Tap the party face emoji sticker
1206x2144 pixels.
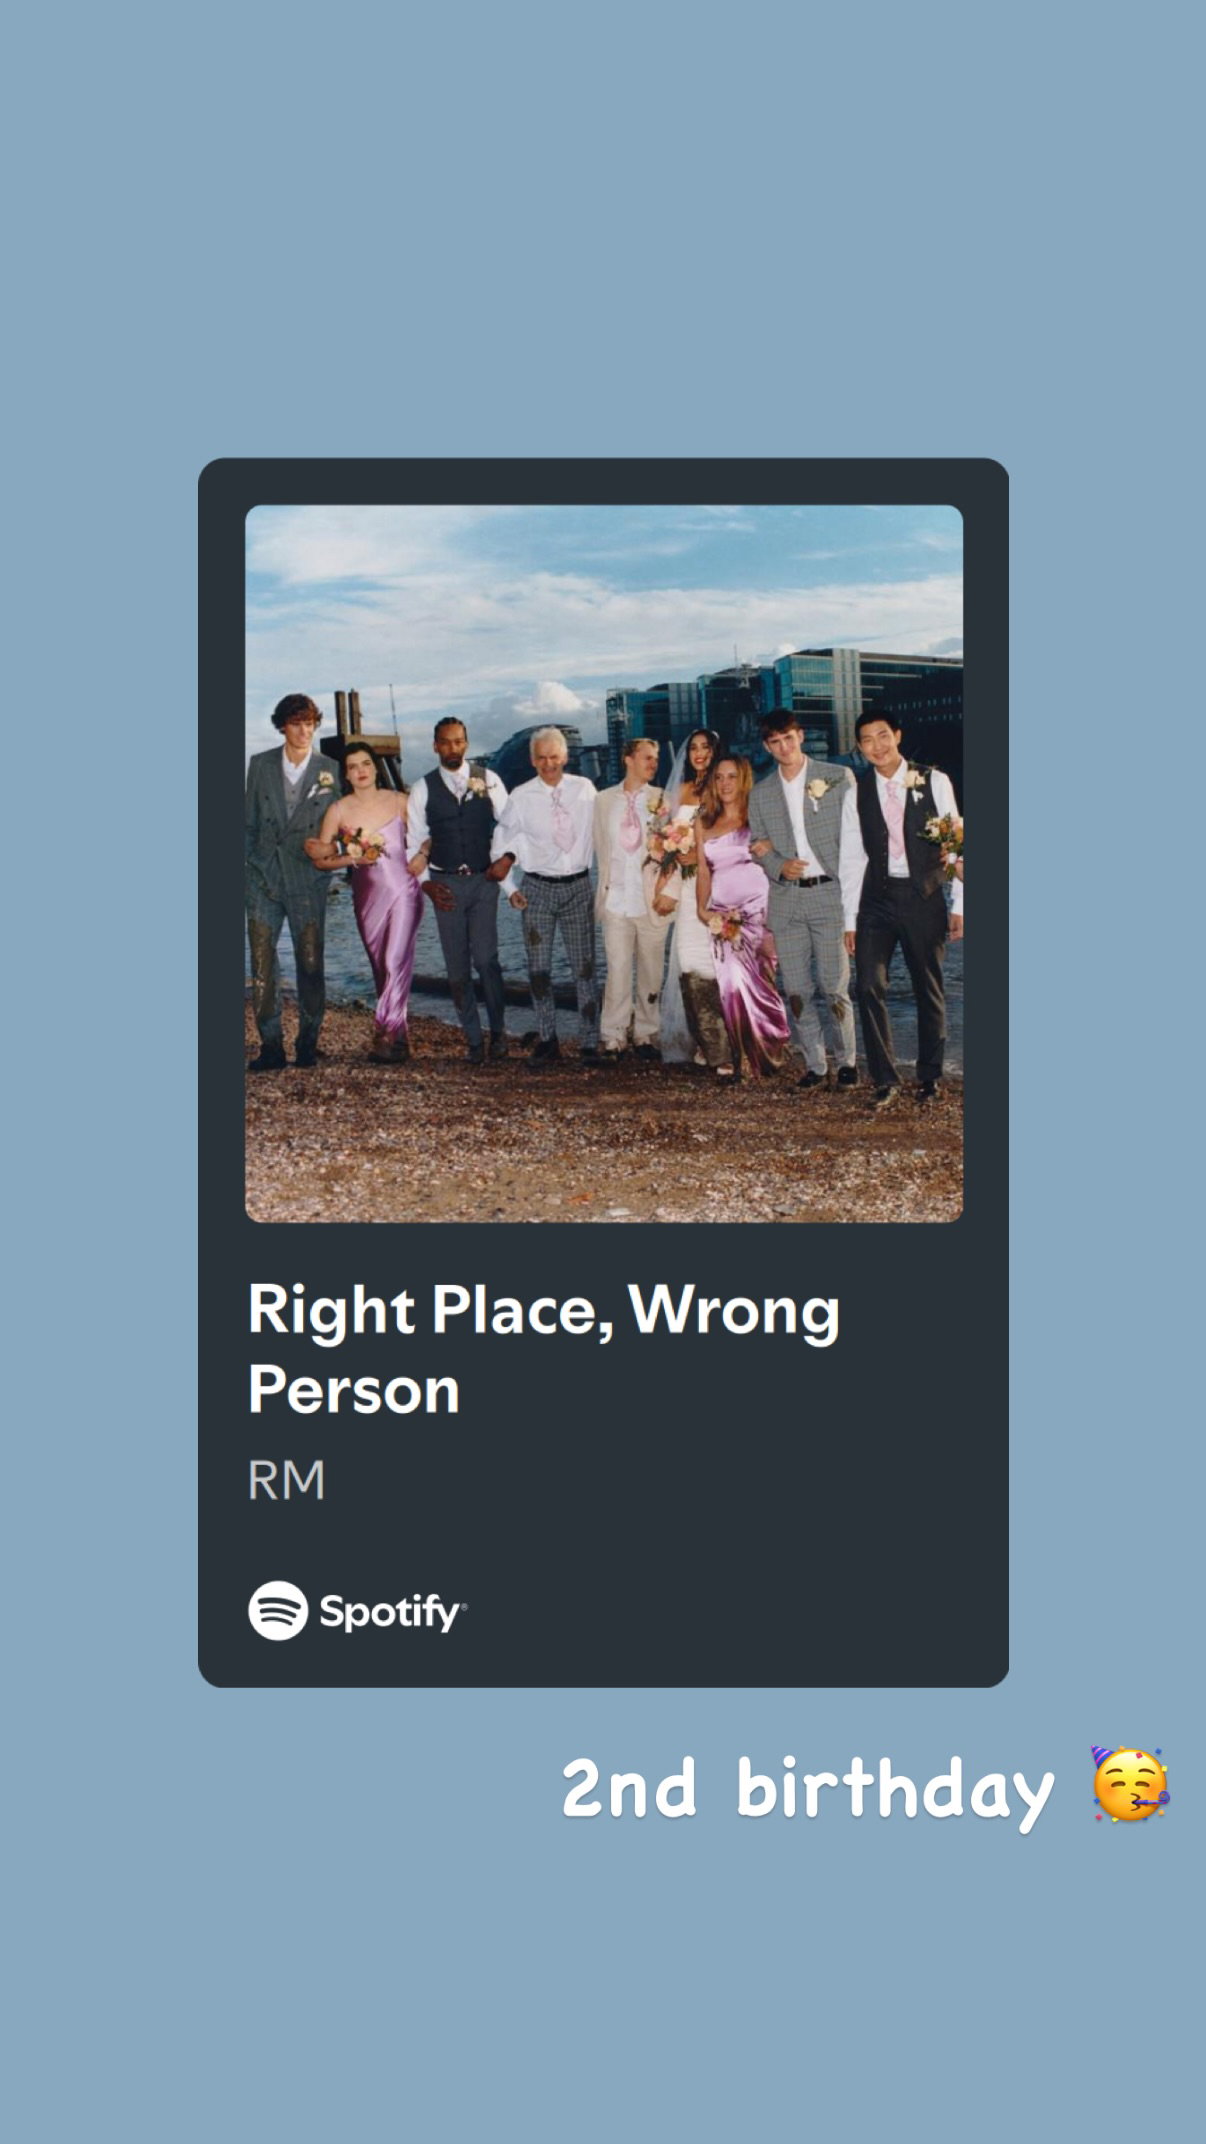point(1130,1784)
